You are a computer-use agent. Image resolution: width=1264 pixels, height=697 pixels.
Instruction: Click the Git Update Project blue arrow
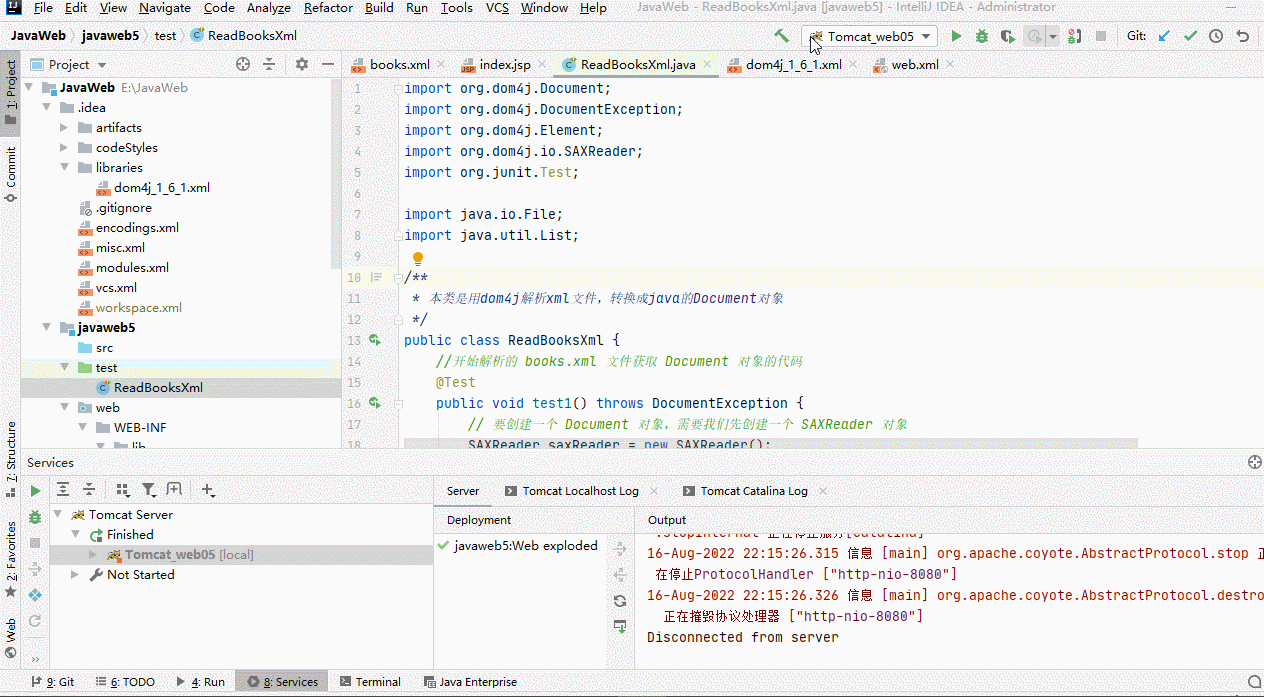[1164, 36]
